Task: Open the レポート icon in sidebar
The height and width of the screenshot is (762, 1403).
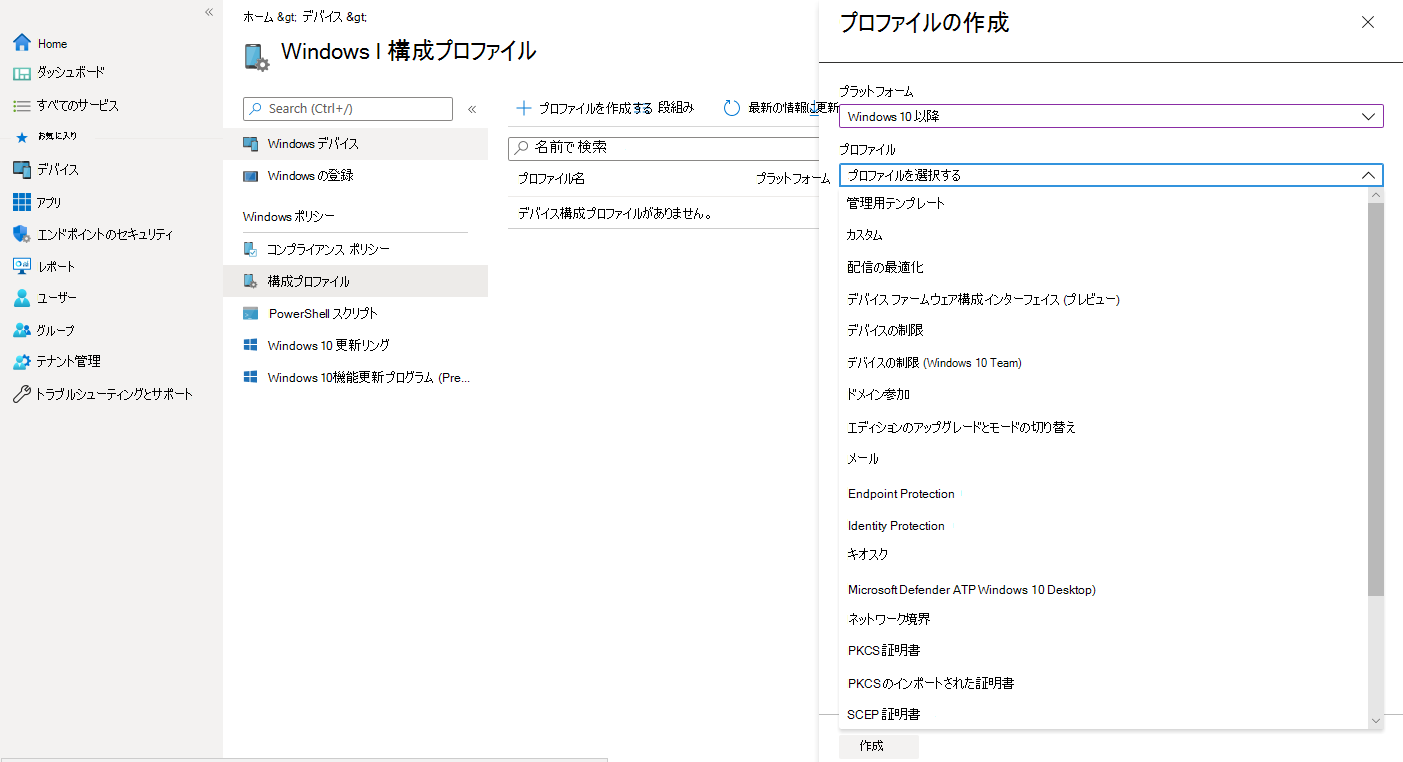Action: pyautogui.click(x=20, y=265)
